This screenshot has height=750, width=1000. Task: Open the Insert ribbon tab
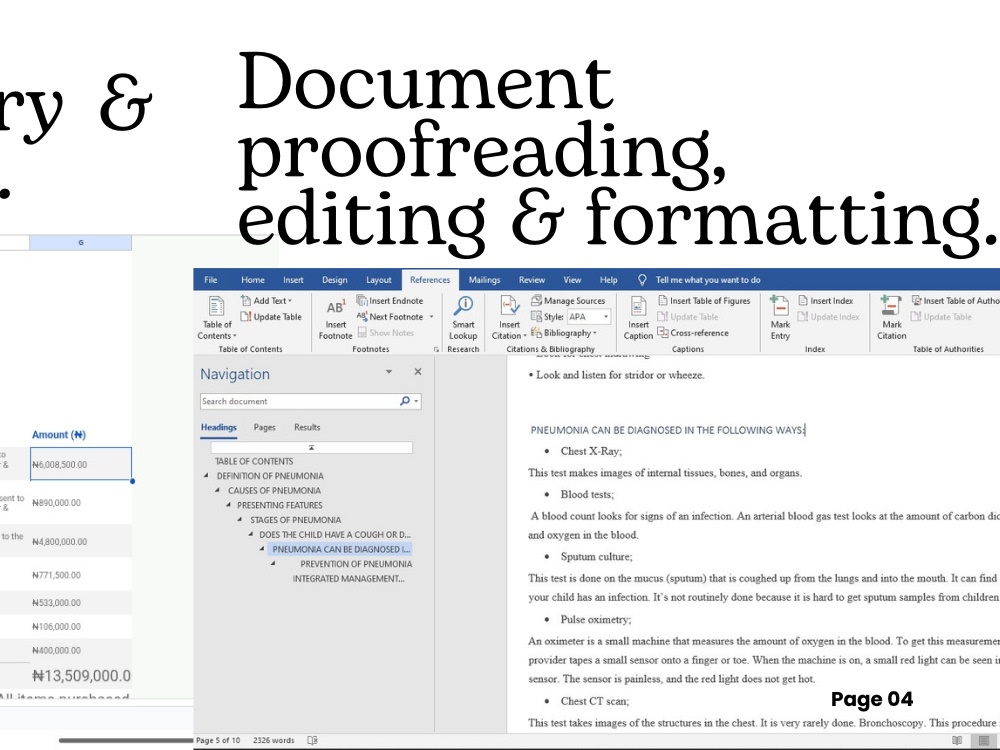pyautogui.click(x=293, y=280)
